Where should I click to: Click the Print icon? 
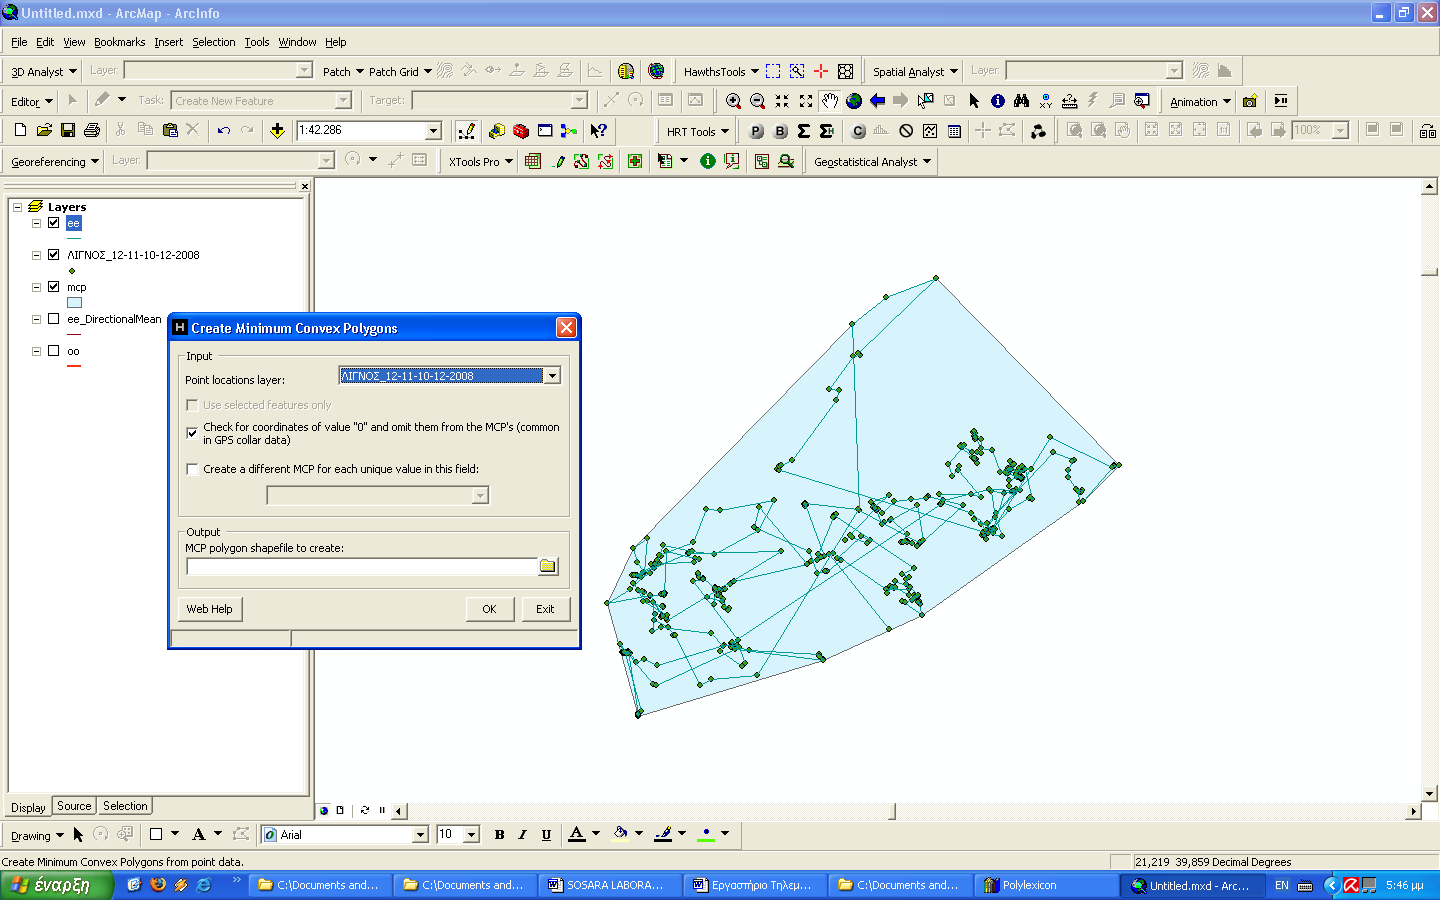[92, 131]
